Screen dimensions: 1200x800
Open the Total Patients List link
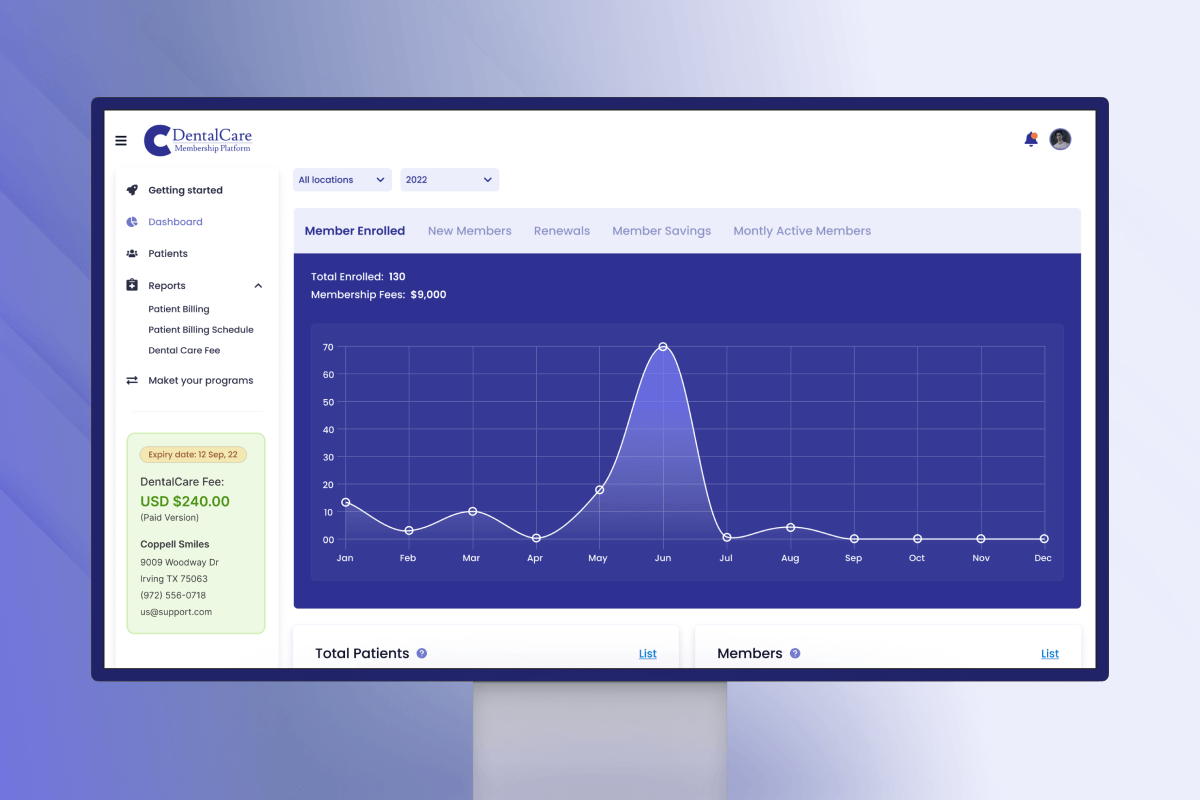click(648, 654)
